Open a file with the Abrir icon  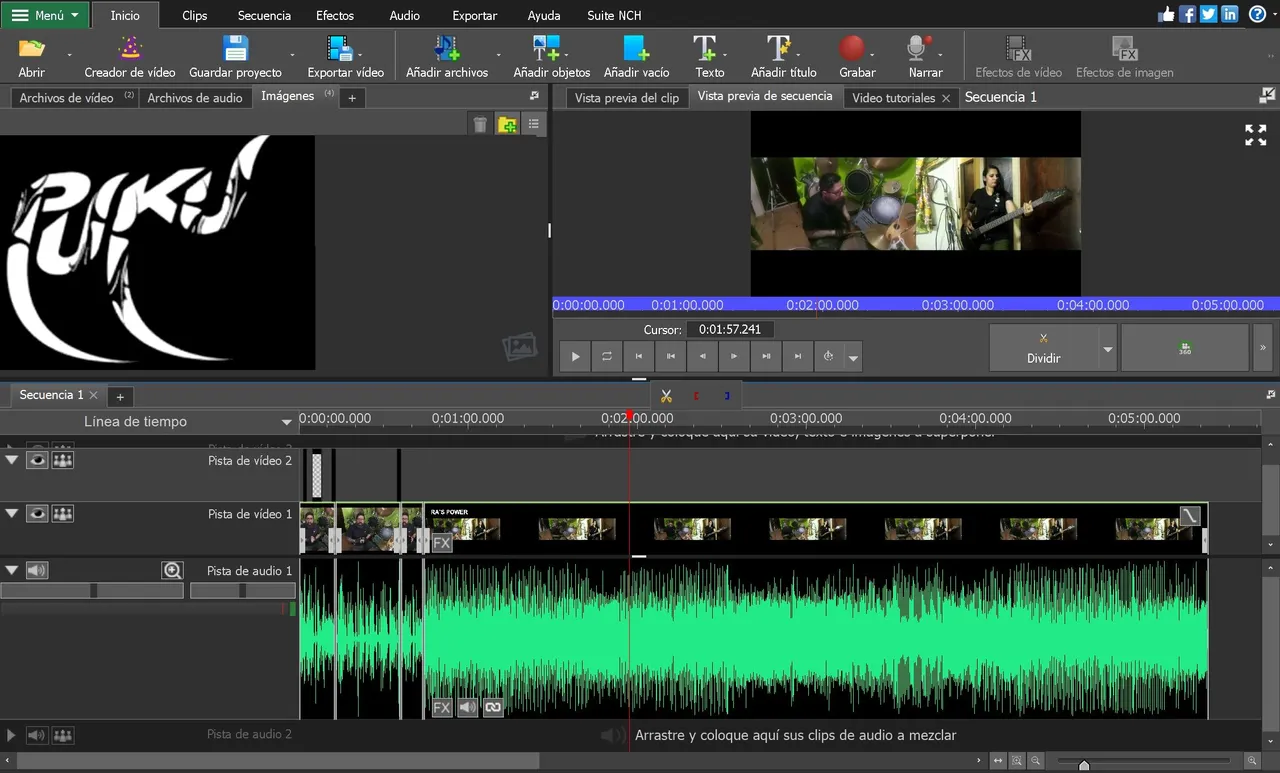point(32,57)
